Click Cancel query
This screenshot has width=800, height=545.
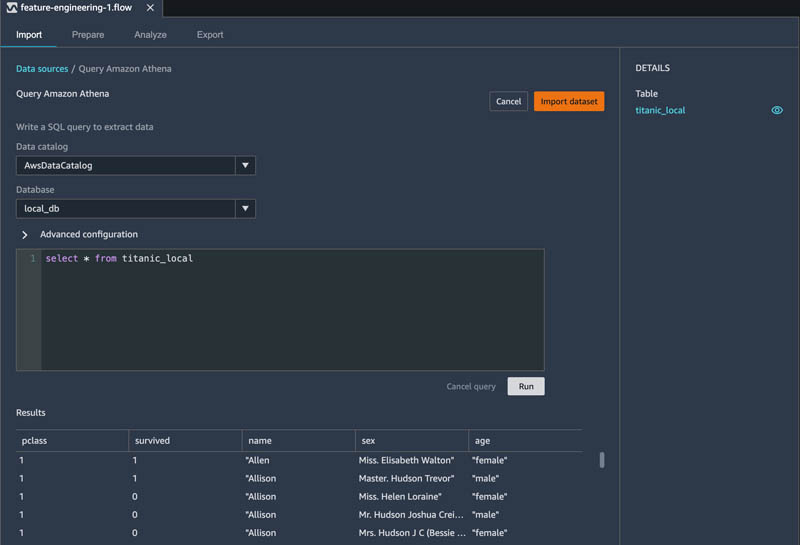(x=471, y=386)
